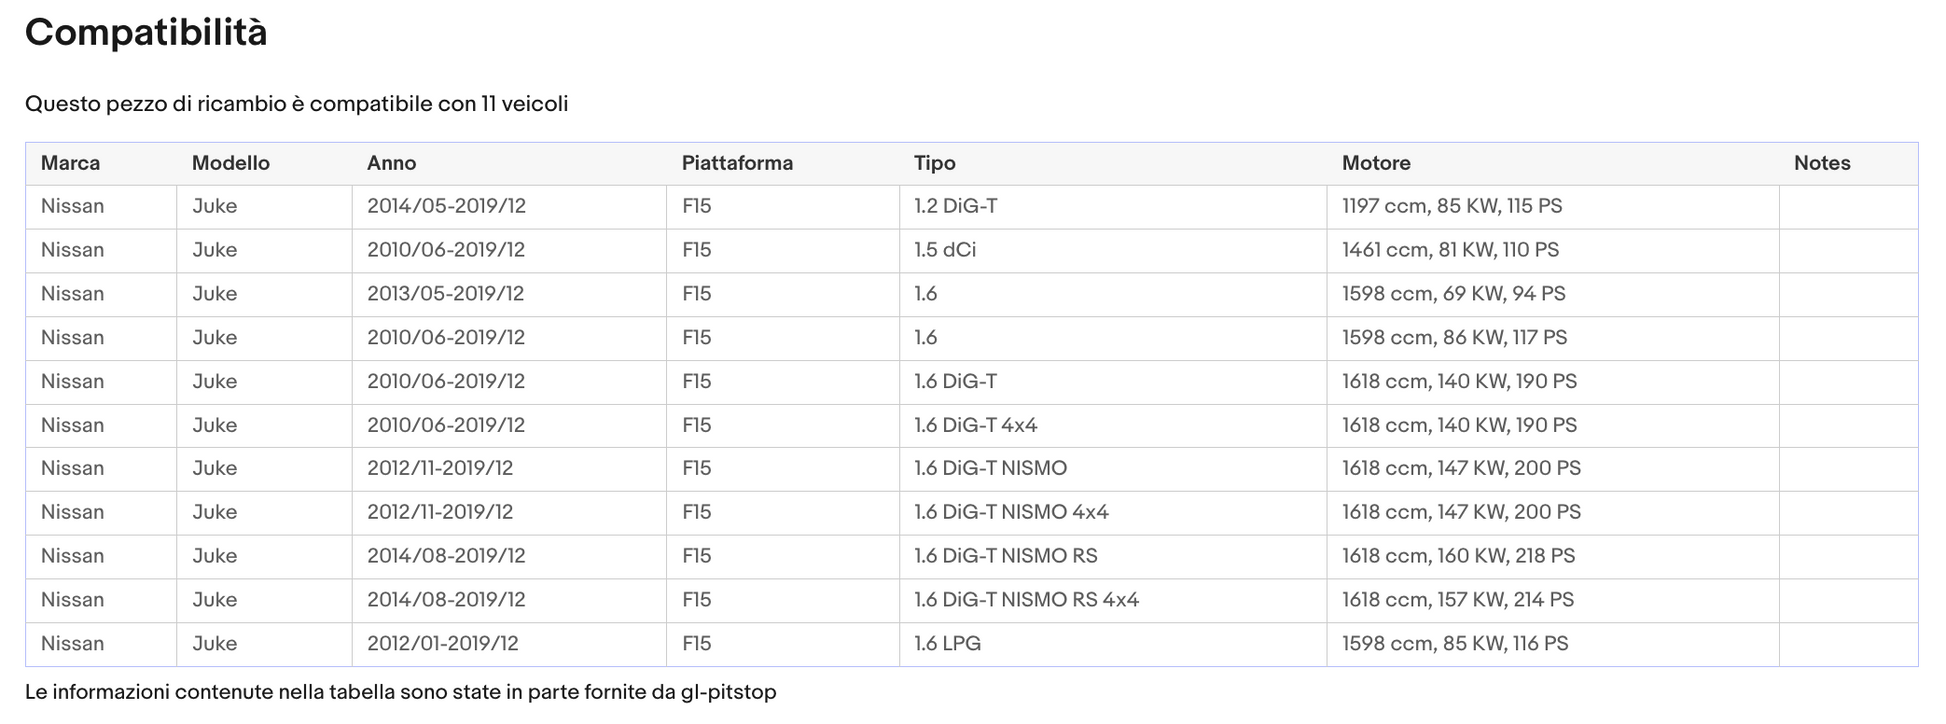
Task: Select the 1.5 dCi type cell
Action: (944, 250)
